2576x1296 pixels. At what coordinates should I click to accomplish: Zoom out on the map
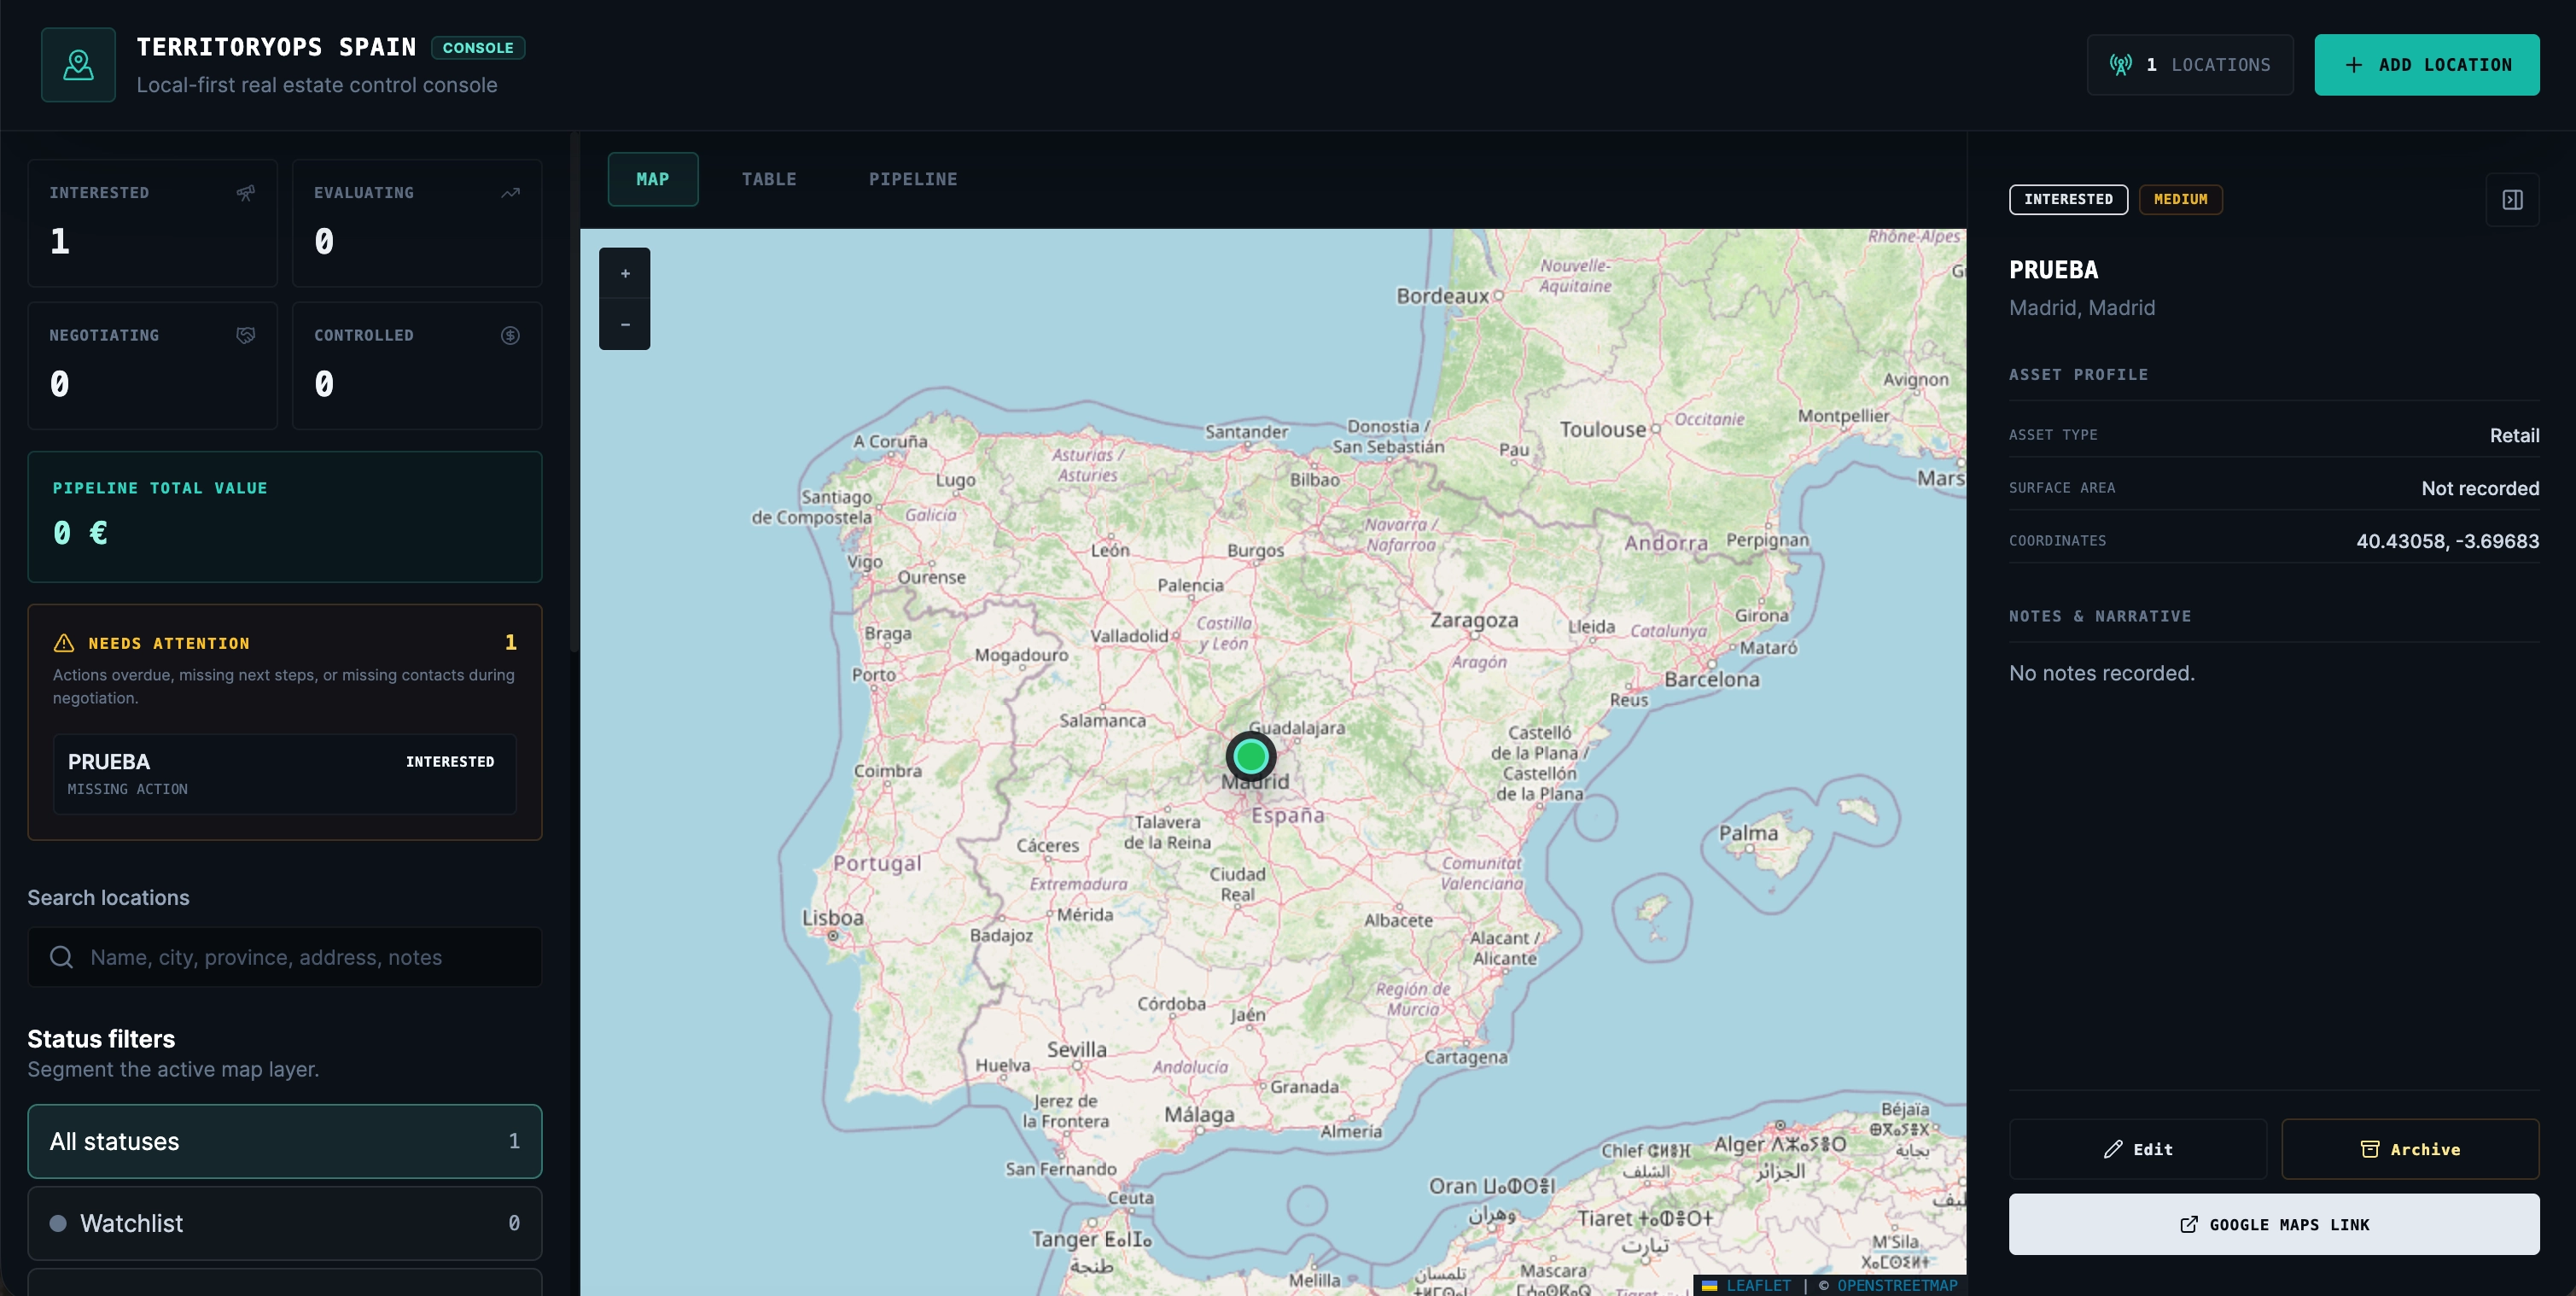625,324
